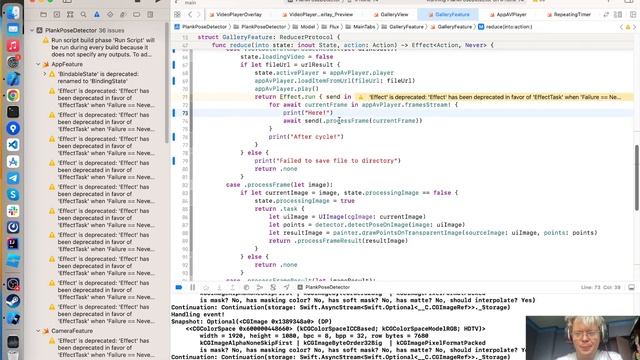Click the previous issue chevron in jump bar
The image size is (640, 360).
(621, 27)
